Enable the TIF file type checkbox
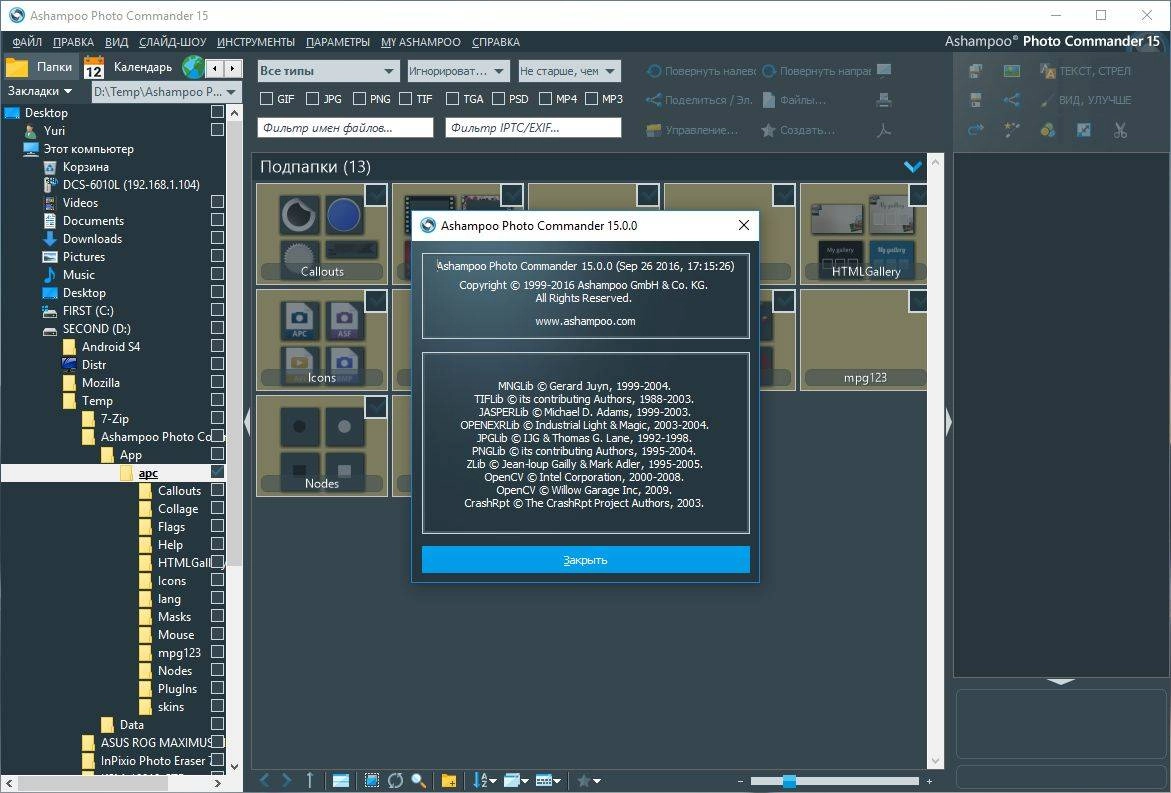Viewport: 1171px width, 793px height. point(406,99)
